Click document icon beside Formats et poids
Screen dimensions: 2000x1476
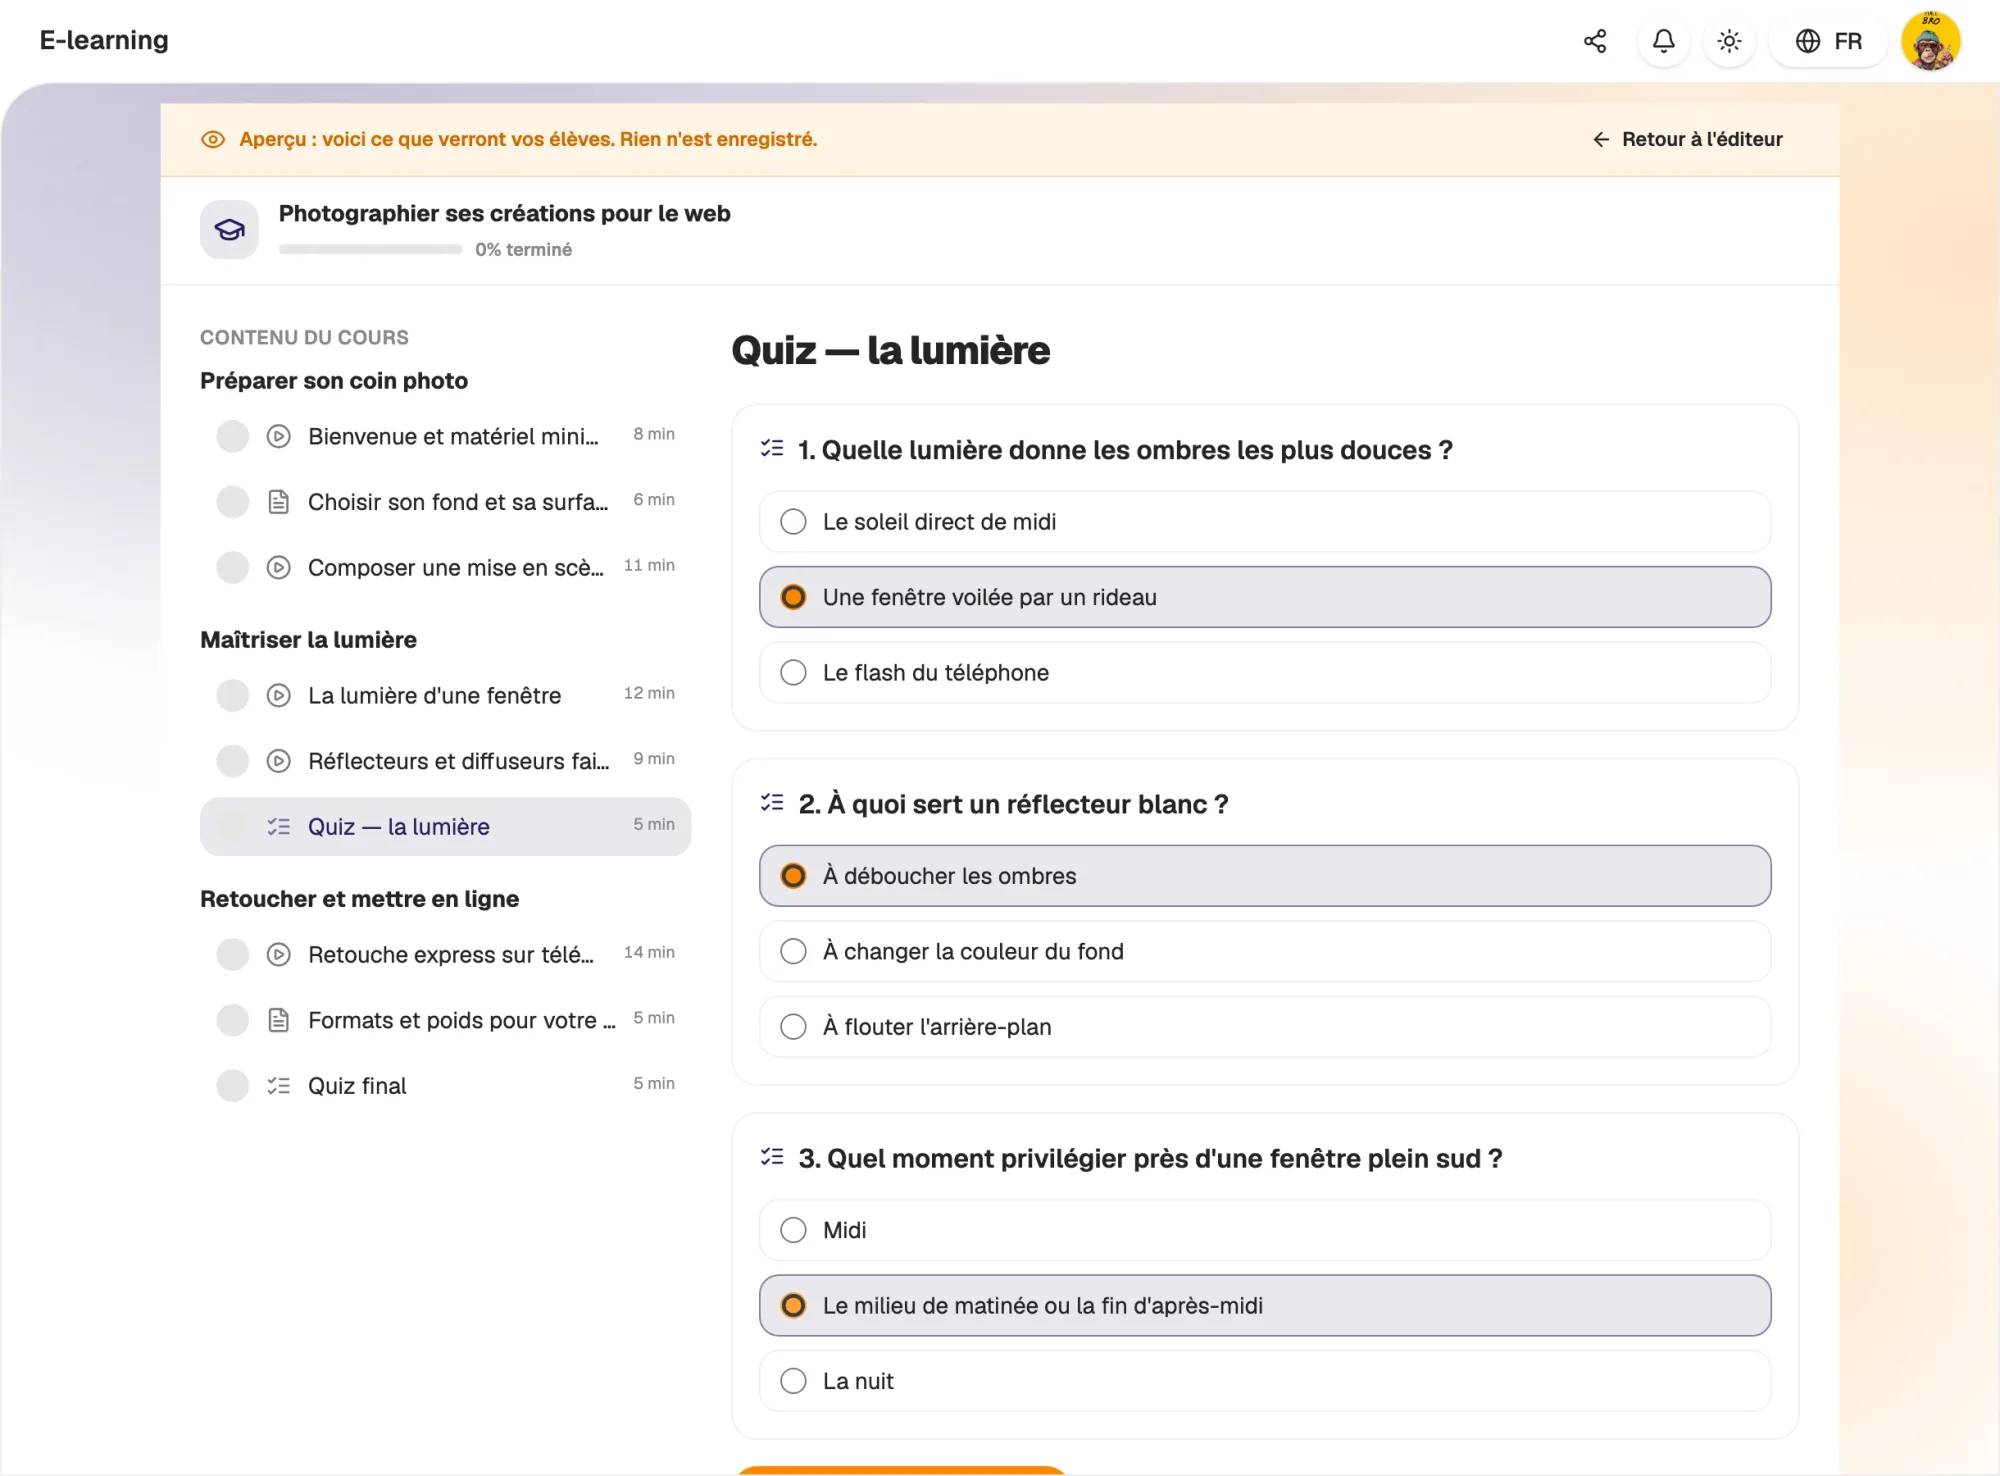click(279, 1020)
